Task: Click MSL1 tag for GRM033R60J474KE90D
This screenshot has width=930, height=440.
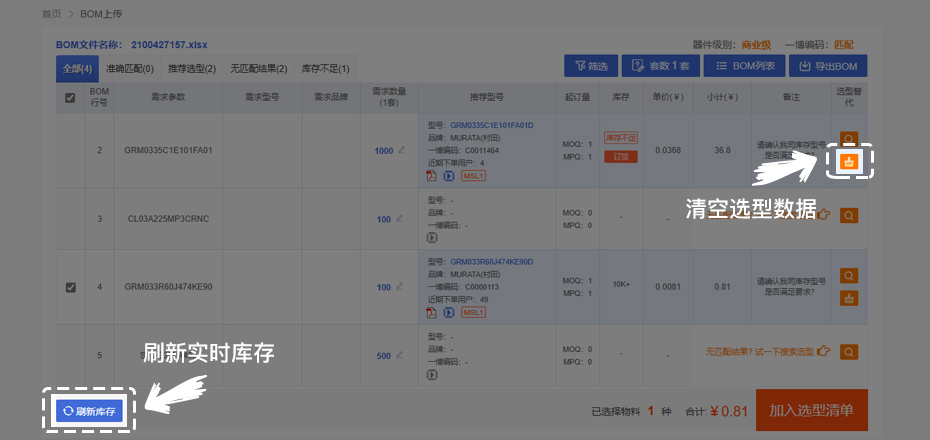Action: [473, 313]
